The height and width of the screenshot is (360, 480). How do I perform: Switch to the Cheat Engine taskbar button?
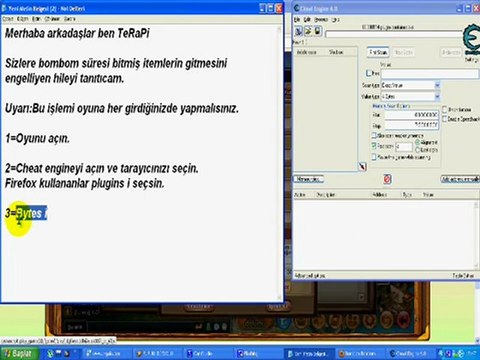[x=411, y=353]
